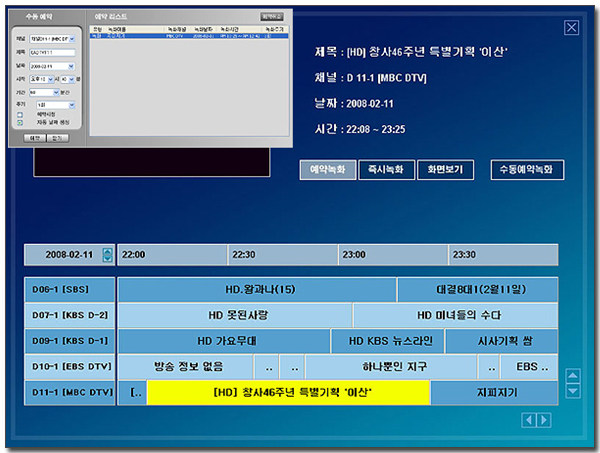600x453 pixels.
Task: Click the 23:30 time header
Action: (503, 255)
